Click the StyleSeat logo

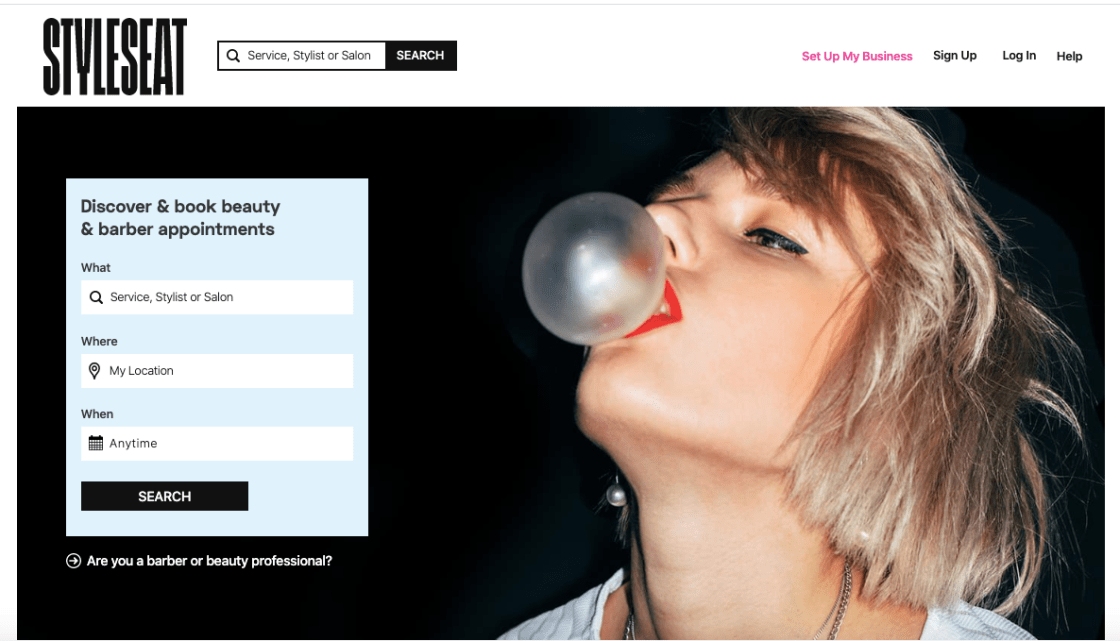(x=115, y=56)
